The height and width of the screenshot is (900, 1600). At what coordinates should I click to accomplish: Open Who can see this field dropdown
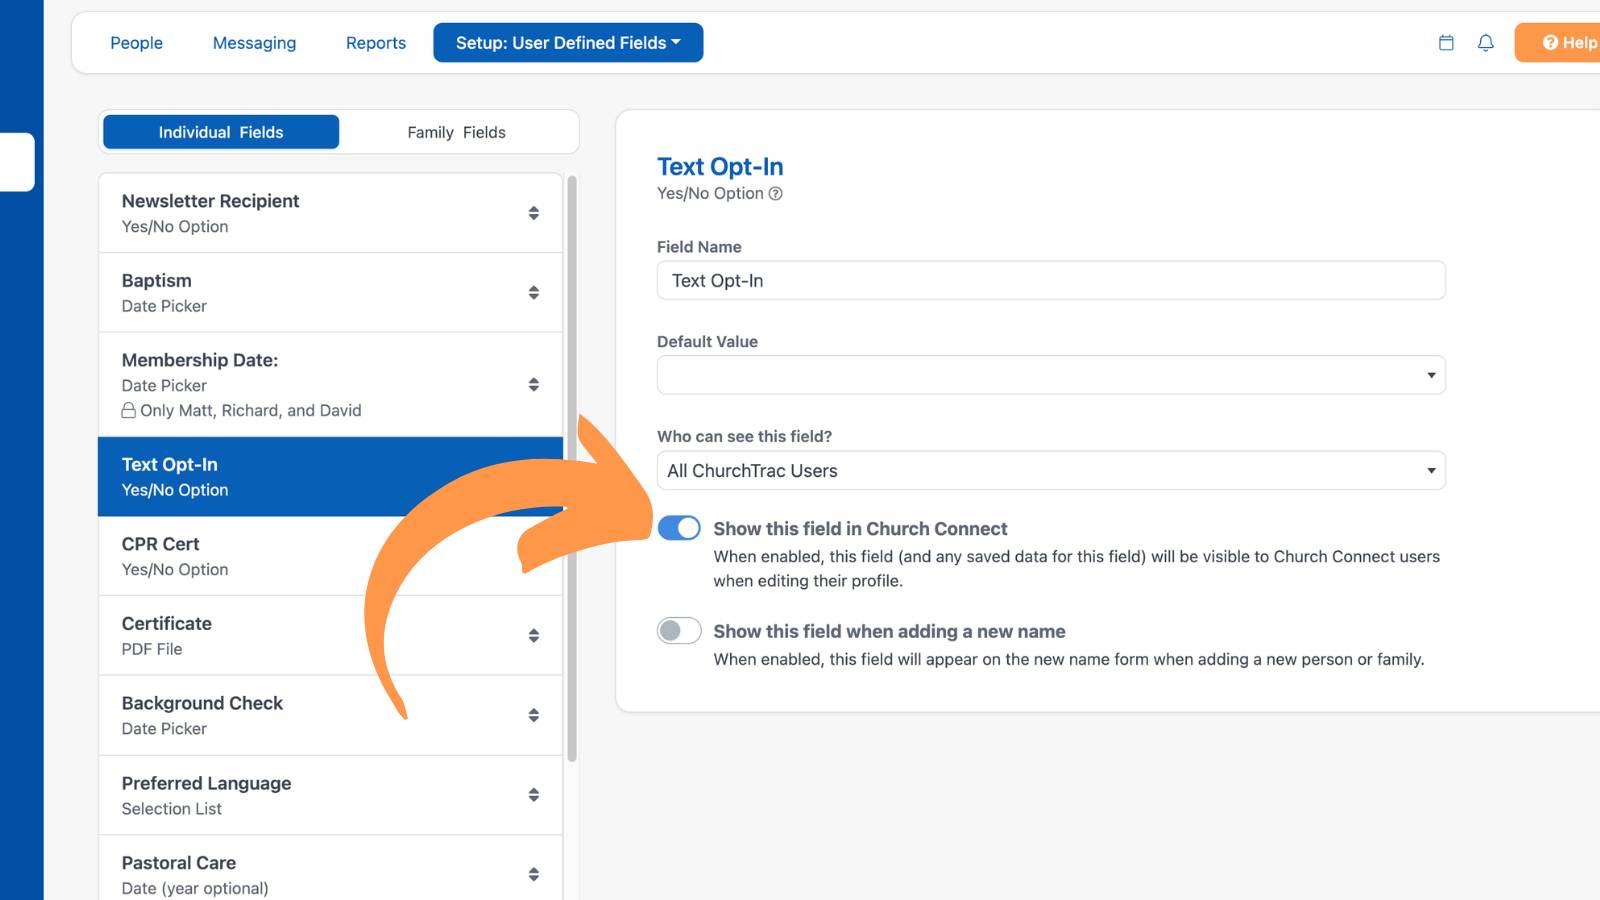(x=1051, y=470)
